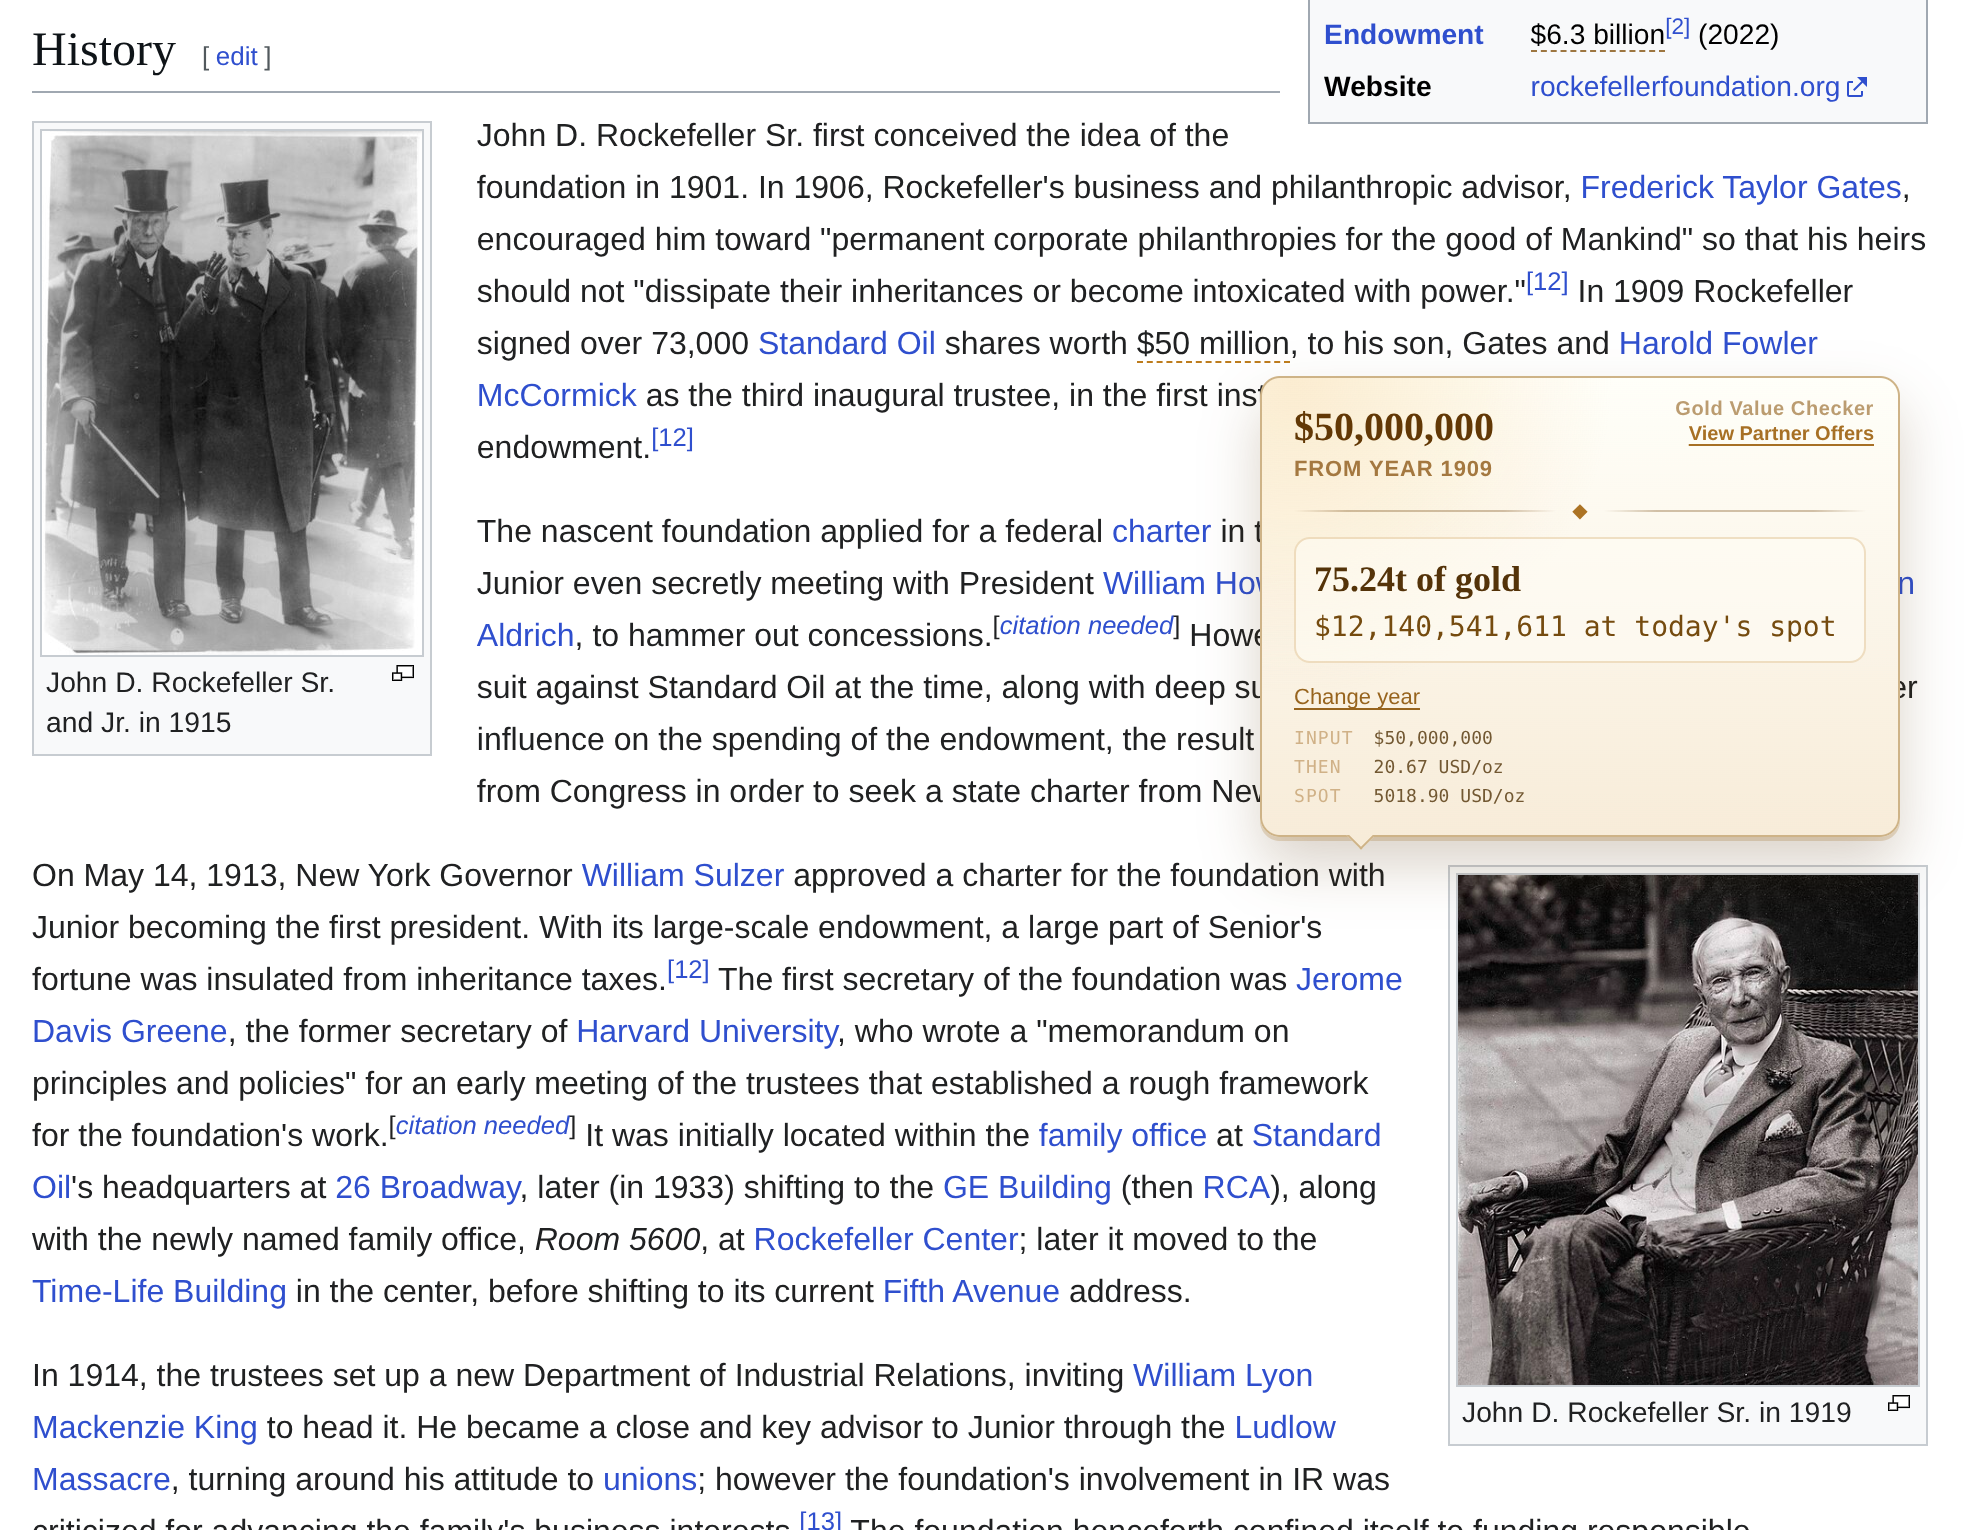Open the edit link for the History section
Screen dimensions: 1965x1530
237,56
